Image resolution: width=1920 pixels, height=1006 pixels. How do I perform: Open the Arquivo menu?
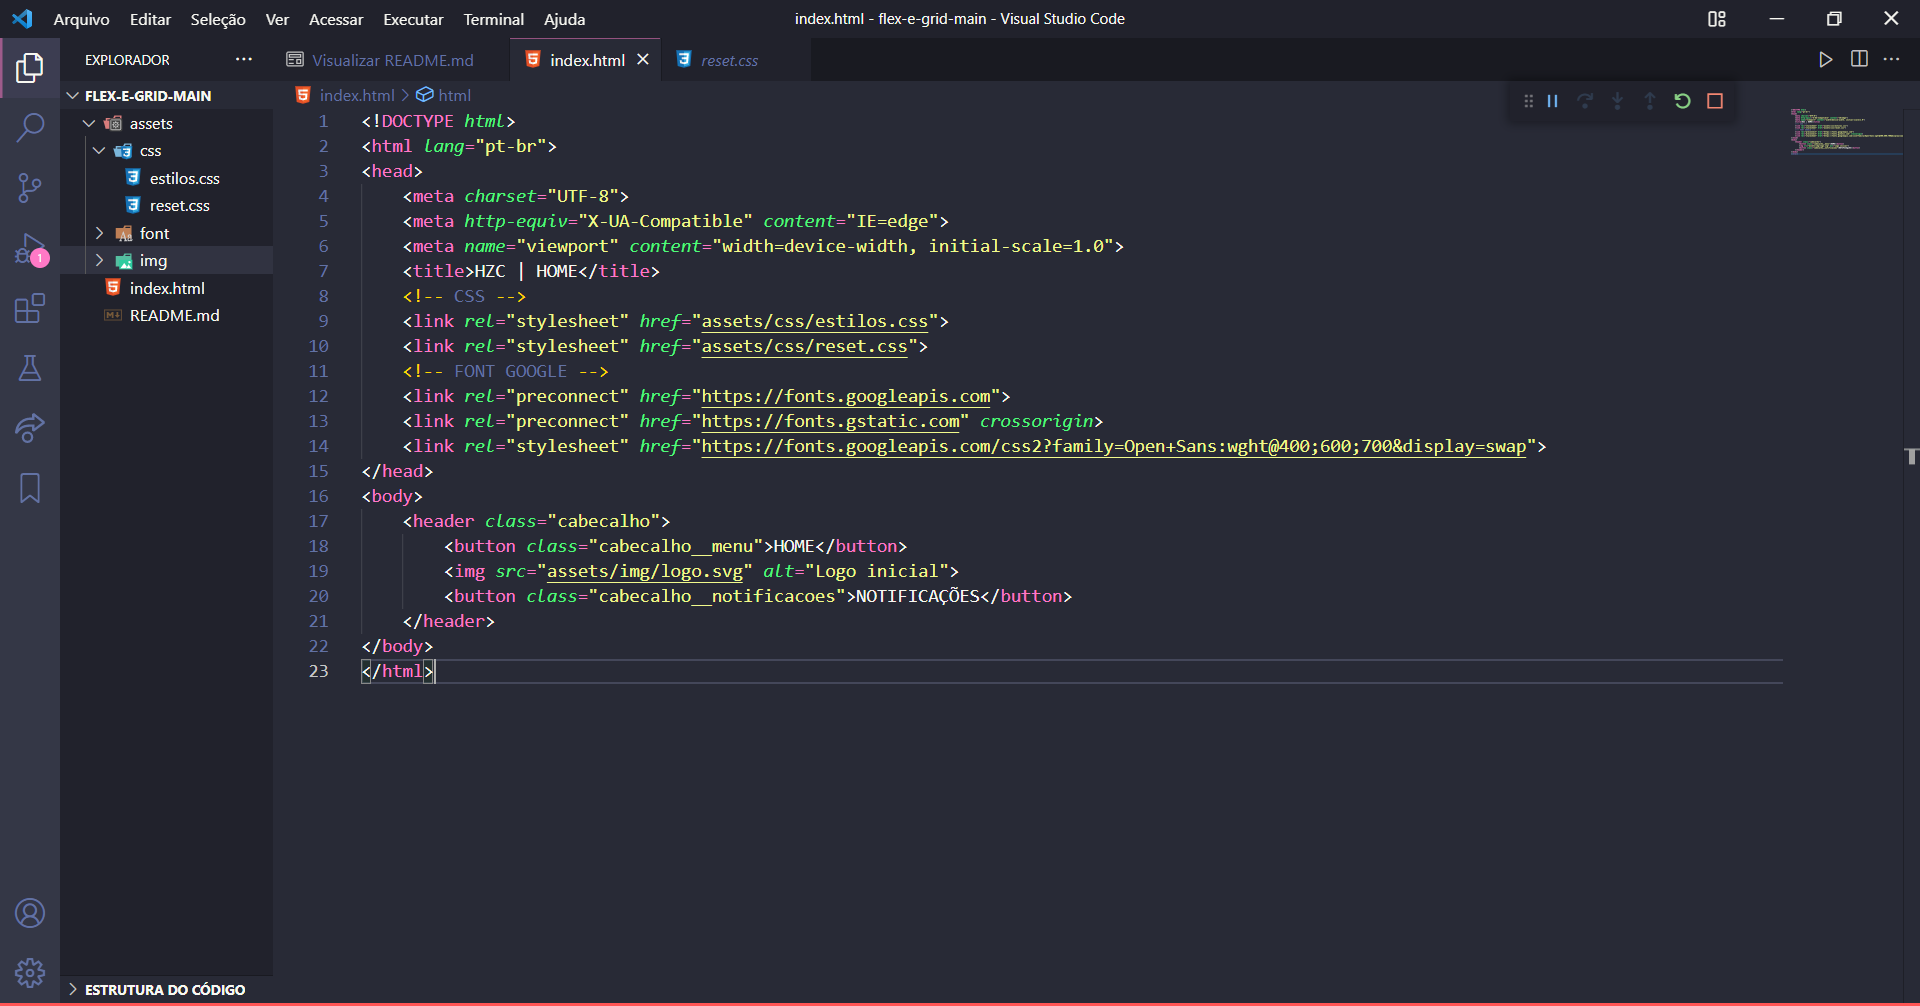point(82,19)
